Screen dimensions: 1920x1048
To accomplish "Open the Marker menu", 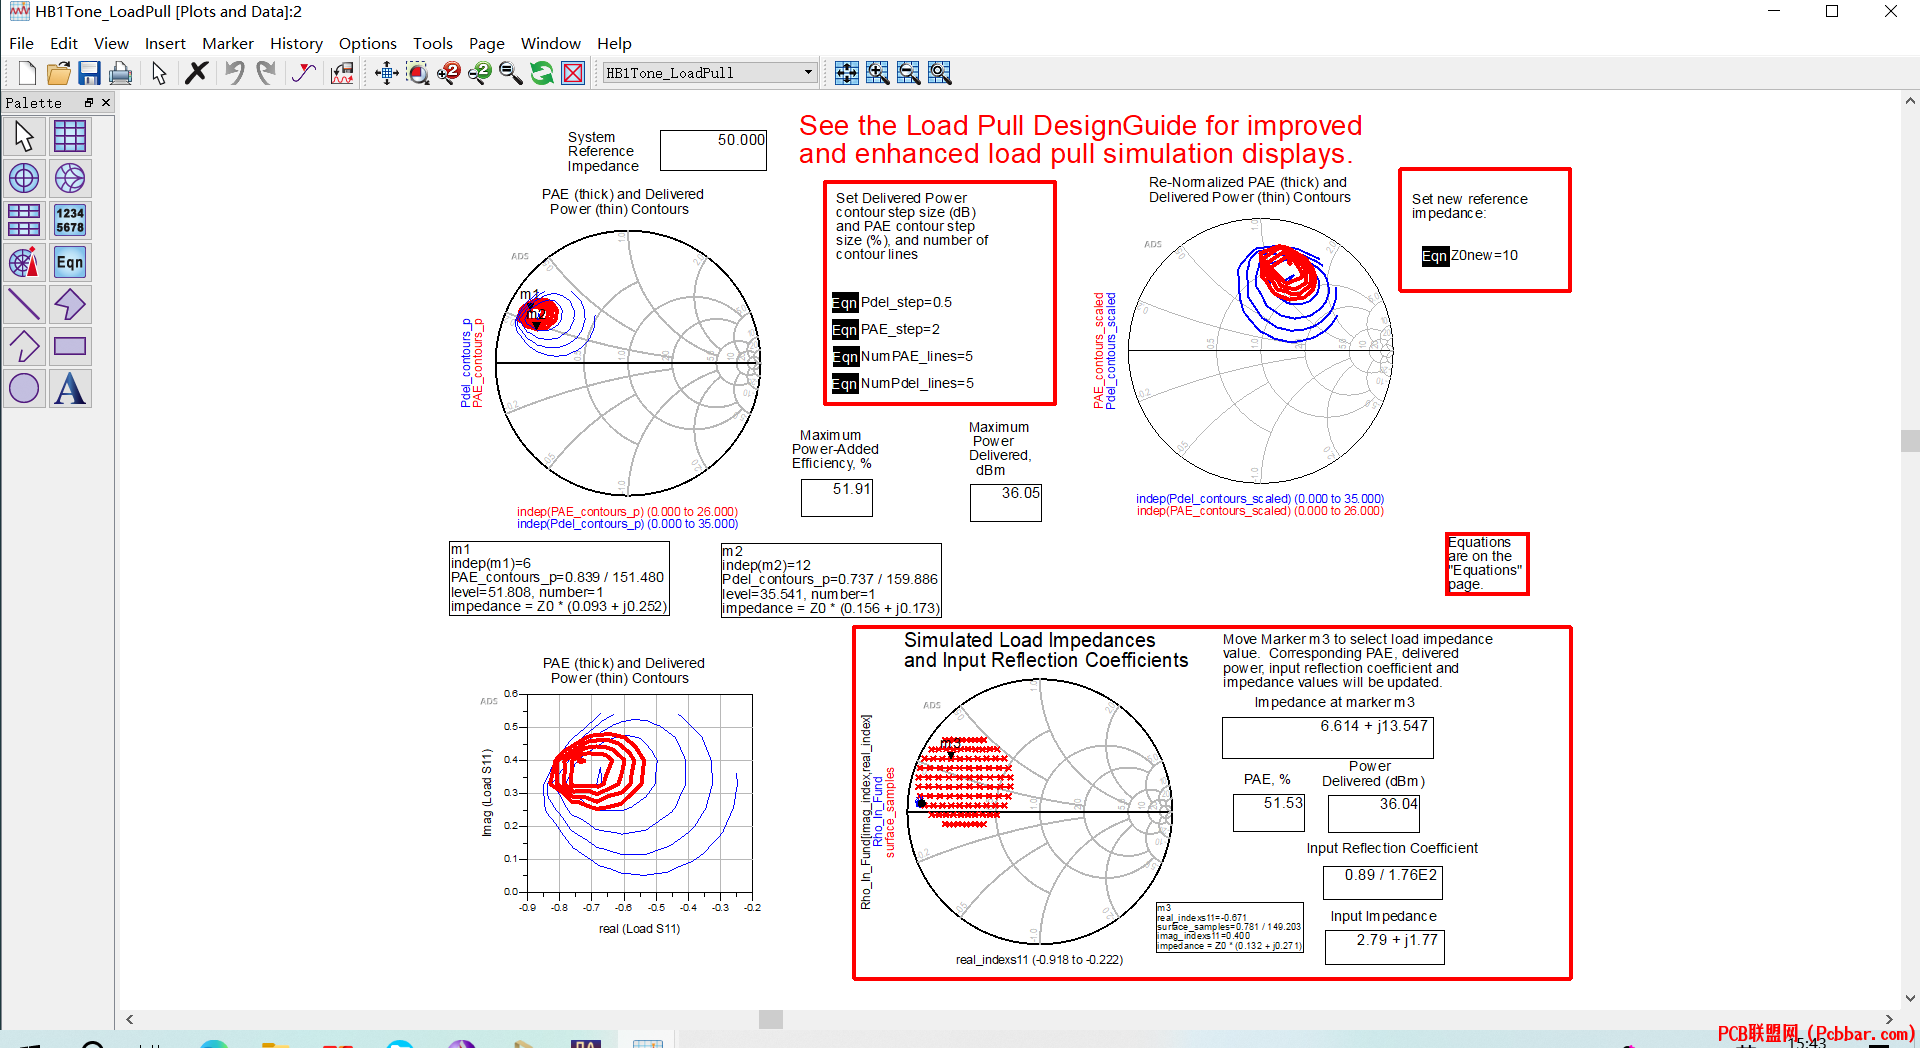I will (x=227, y=43).
